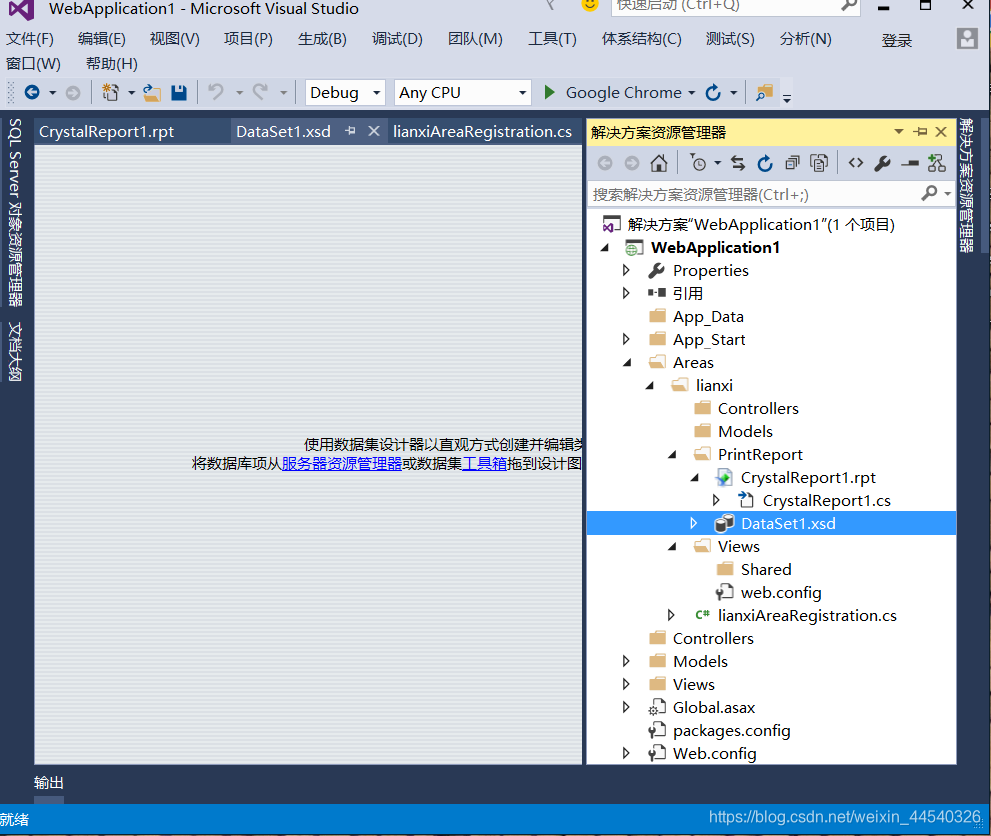The width and height of the screenshot is (991, 836).
Task: Expand the Global.asax node
Action: coord(626,707)
